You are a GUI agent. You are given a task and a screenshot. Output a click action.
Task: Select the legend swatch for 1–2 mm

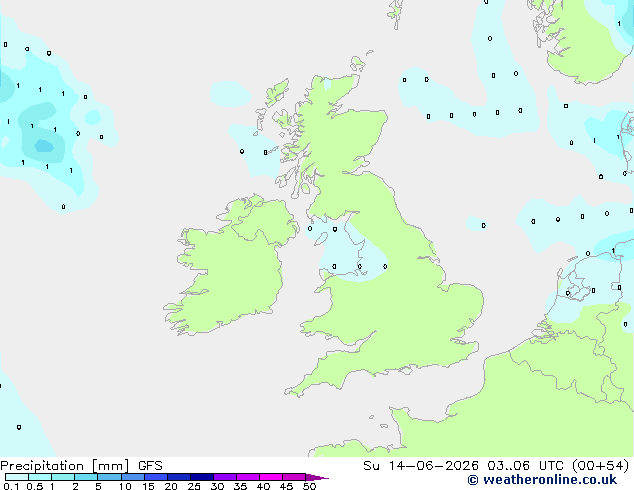point(63,477)
